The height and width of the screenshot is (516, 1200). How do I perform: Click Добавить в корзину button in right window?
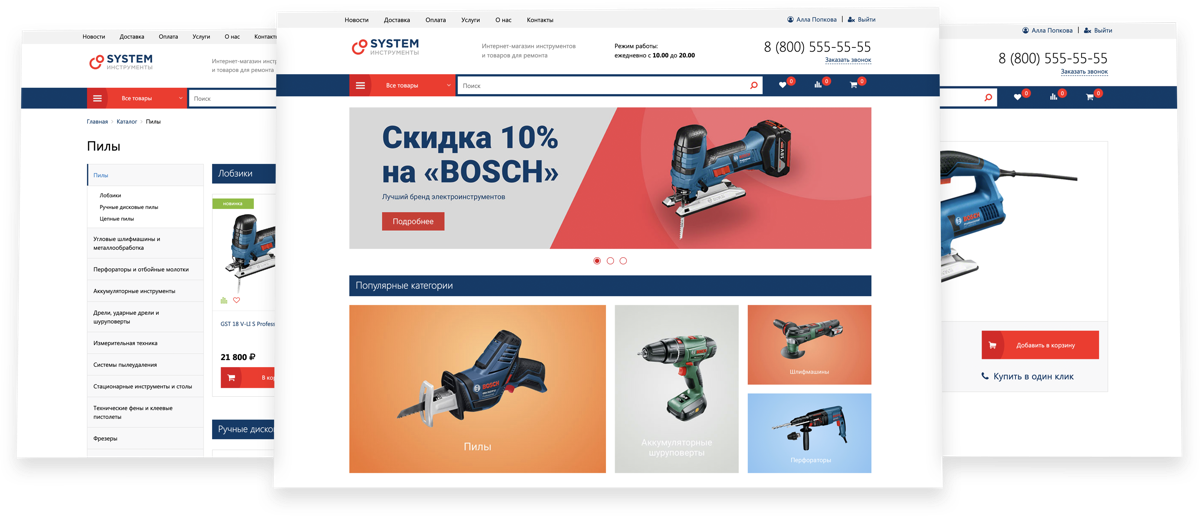[1040, 345]
